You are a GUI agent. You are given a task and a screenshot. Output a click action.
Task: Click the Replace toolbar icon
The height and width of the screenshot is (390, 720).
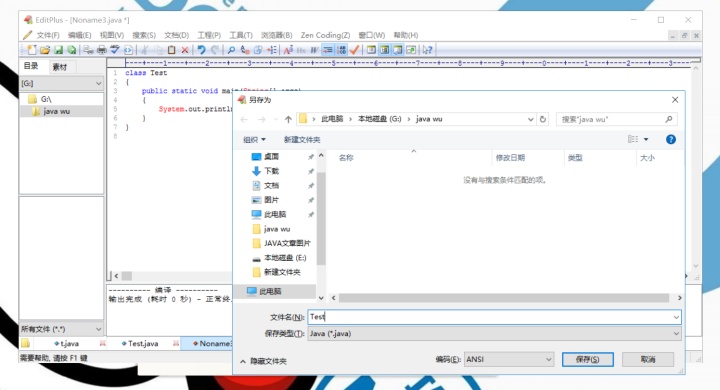click(245, 50)
